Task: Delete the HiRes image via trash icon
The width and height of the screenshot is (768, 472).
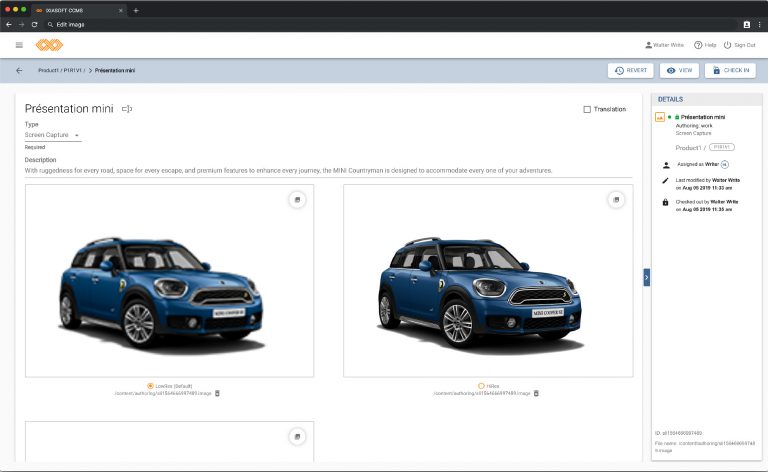Action: (536, 393)
